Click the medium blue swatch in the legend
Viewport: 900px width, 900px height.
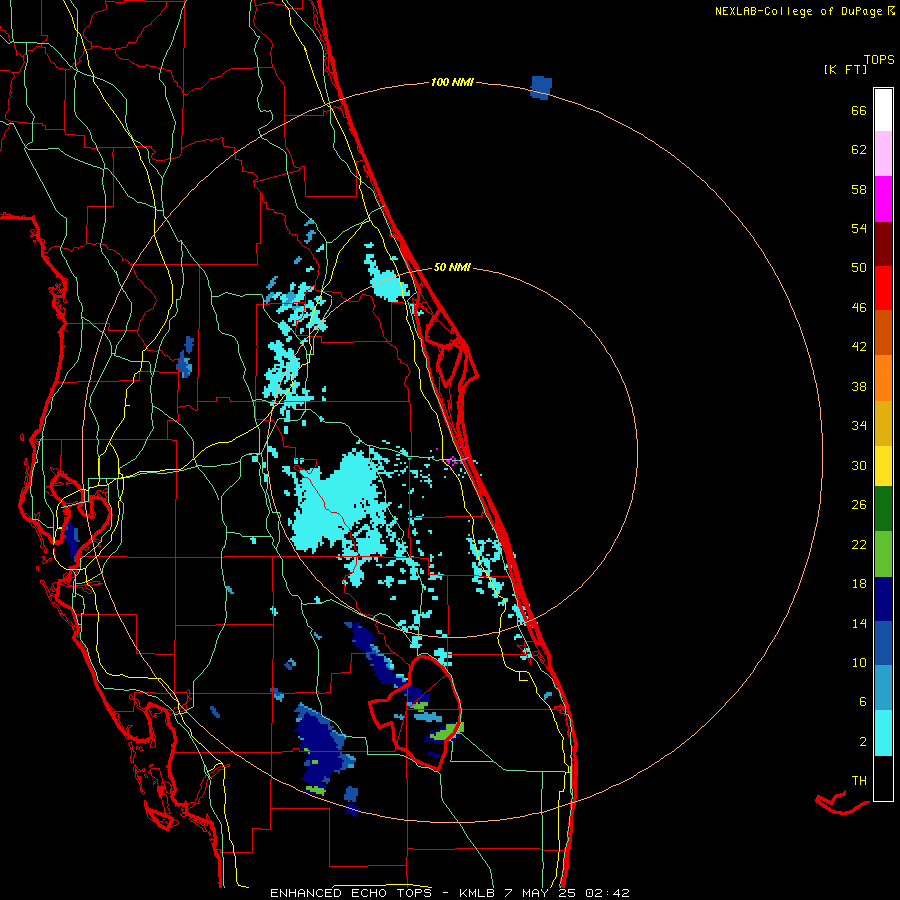(x=883, y=643)
